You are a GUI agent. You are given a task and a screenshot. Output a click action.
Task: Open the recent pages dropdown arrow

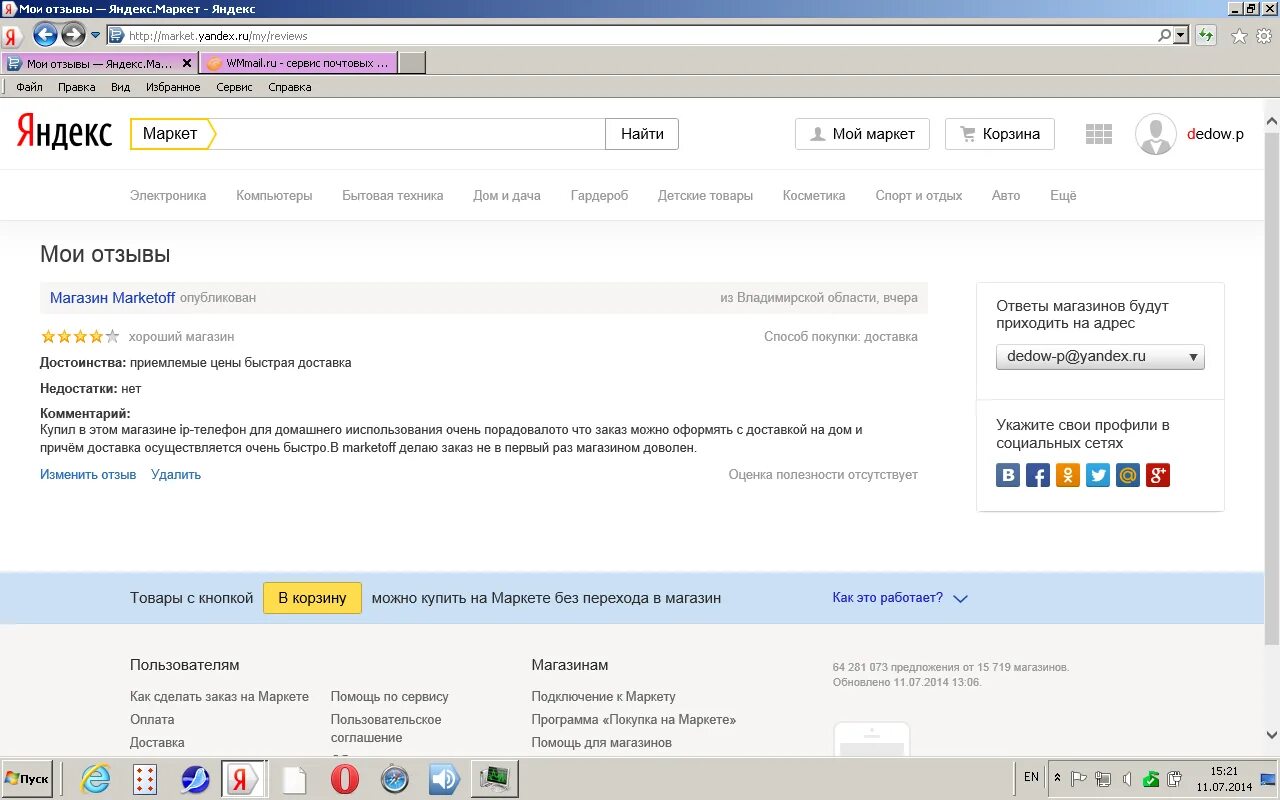pyautogui.click(x=96, y=35)
